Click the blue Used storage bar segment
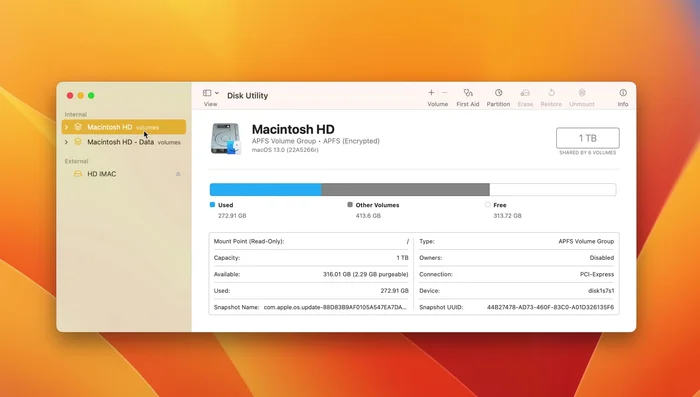Image resolution: width=700 pixels, height=397 pixels. (266, 189)
